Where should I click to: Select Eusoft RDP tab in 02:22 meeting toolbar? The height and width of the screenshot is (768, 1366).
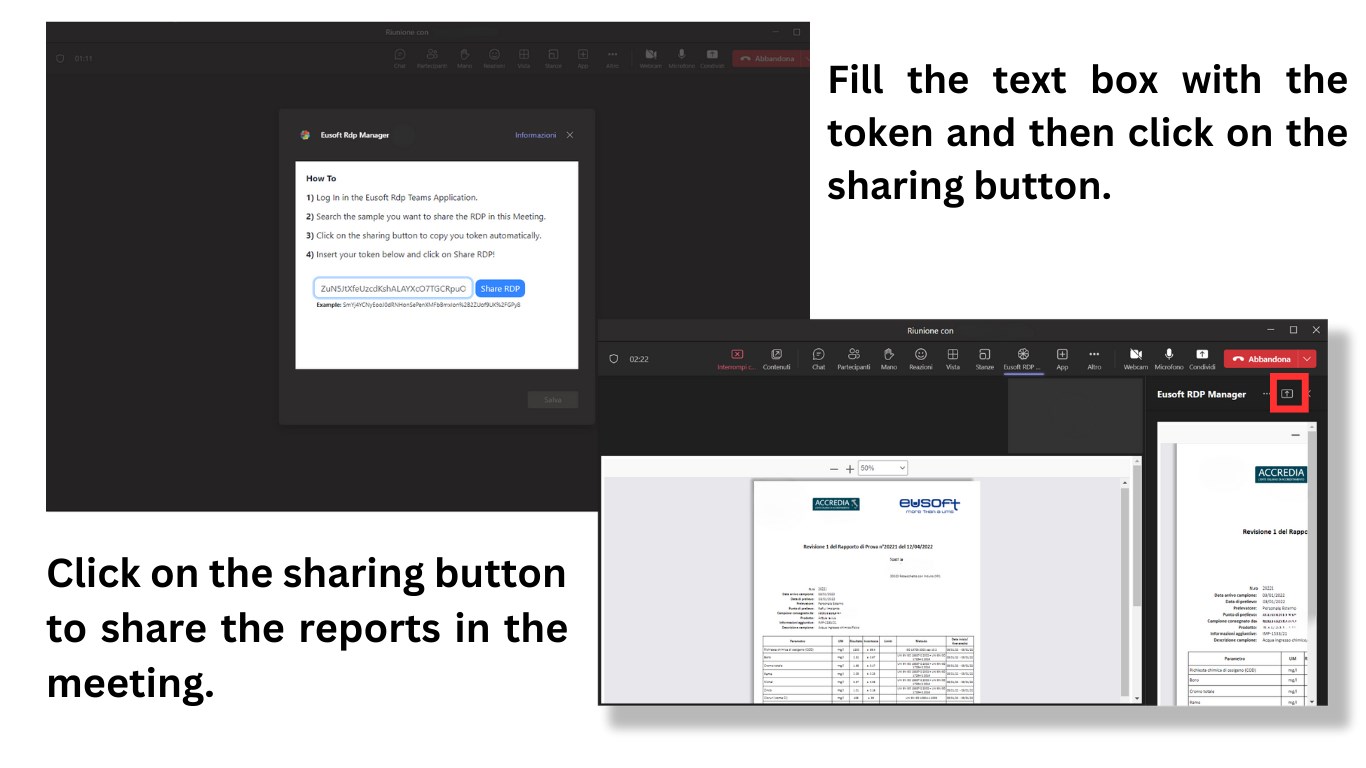[x=1023, y=359]
